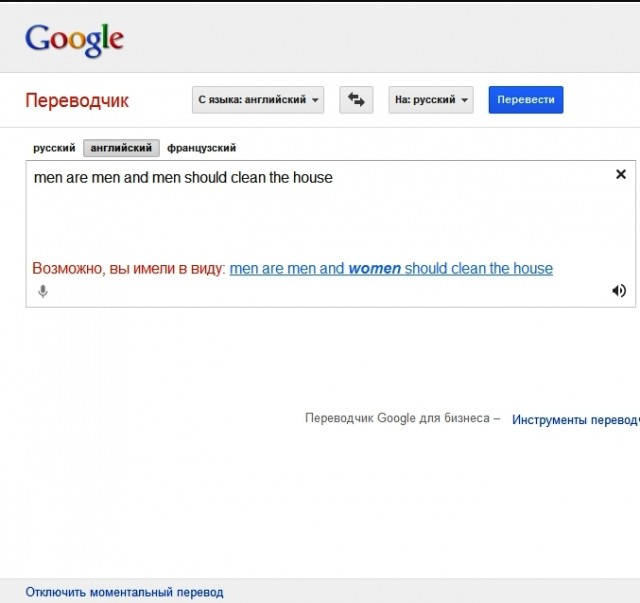Click the typed text 'men are men and men'
Screen dimensions: 640x603
[107, 178]
